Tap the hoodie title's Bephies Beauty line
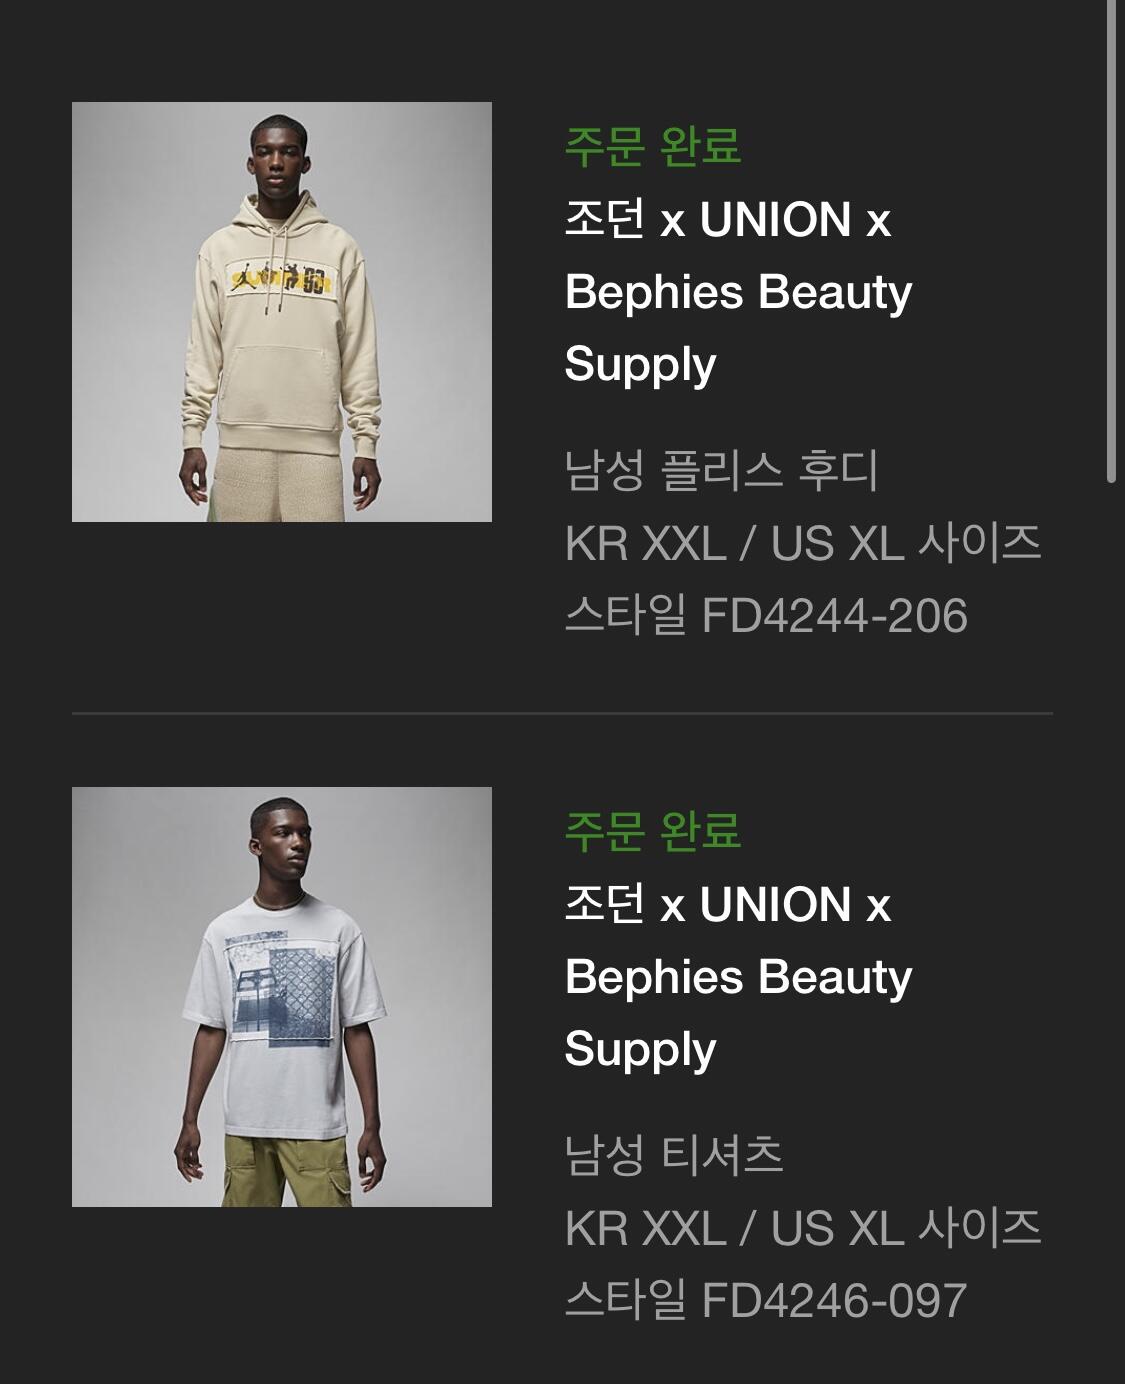 [738, 292]
